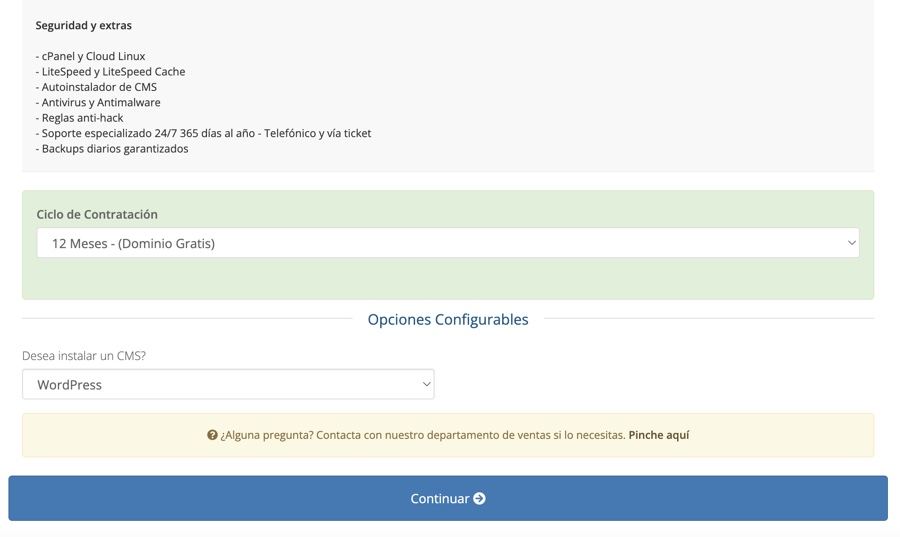Screen dimensions: 900x537
Task: Click the "Backups diarios garantizados" feature line
Action: pyautogui.click(x=112, y=149)
